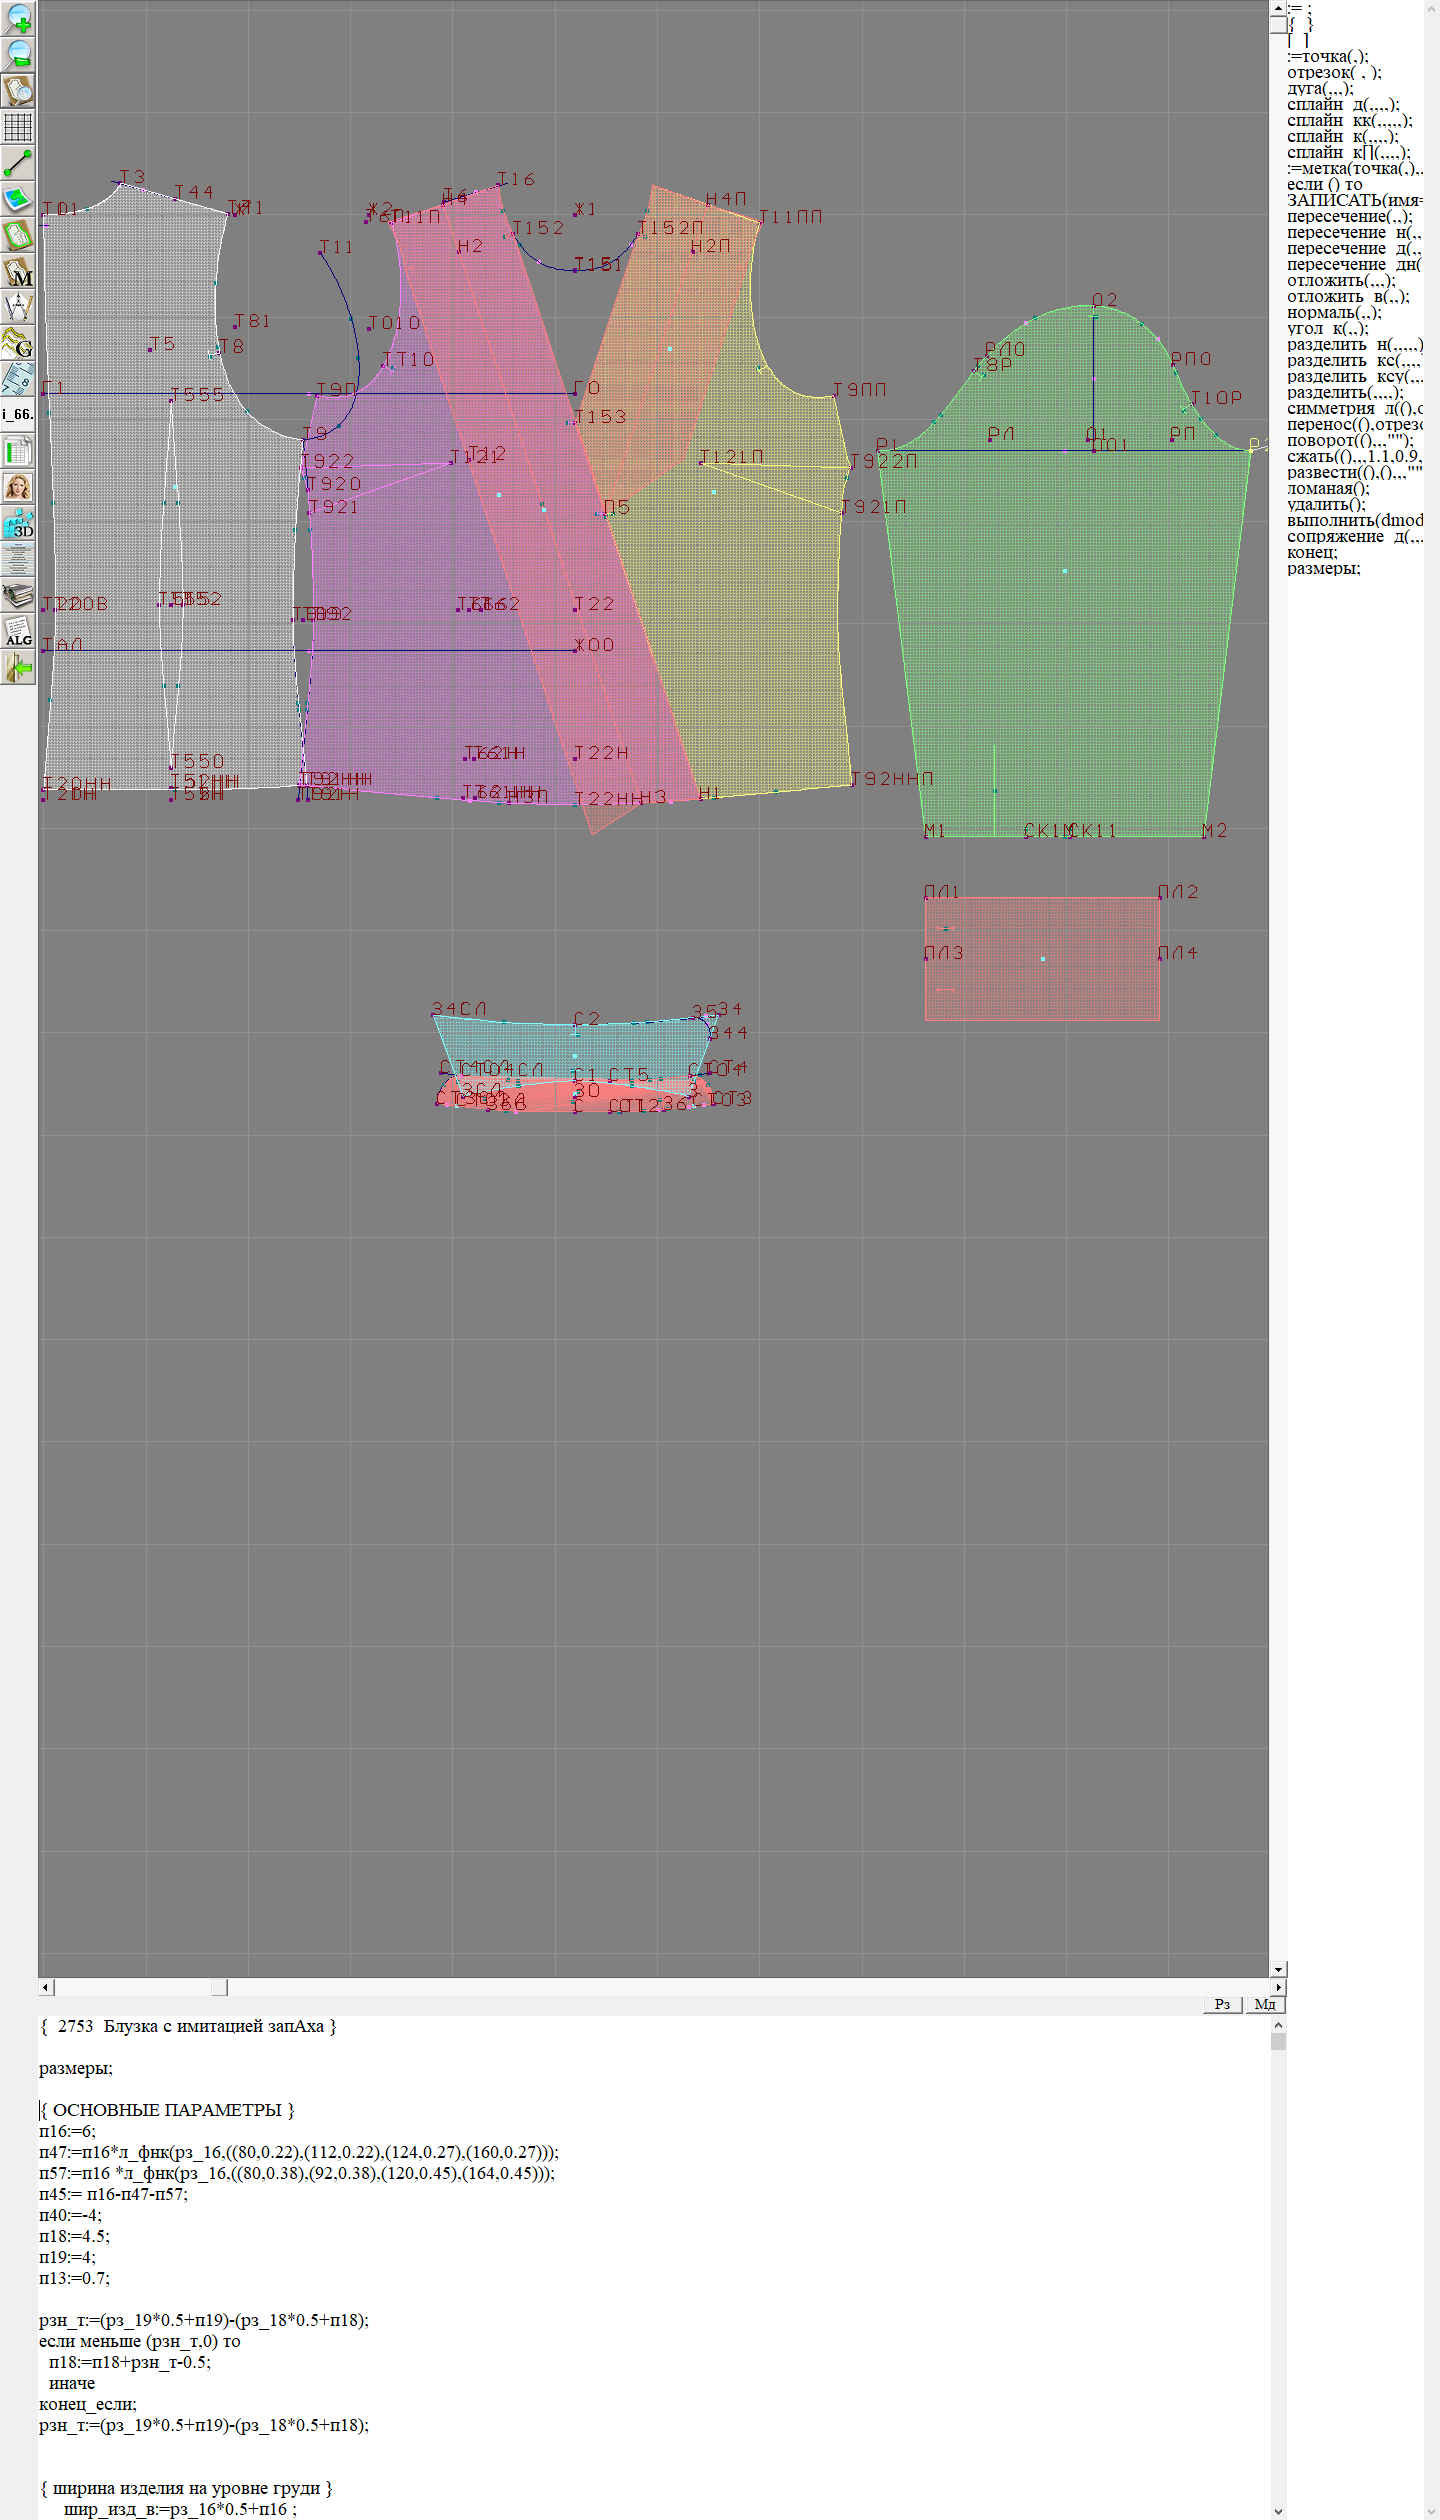Click the i_66. label button in toolbar

pos(18,414)
